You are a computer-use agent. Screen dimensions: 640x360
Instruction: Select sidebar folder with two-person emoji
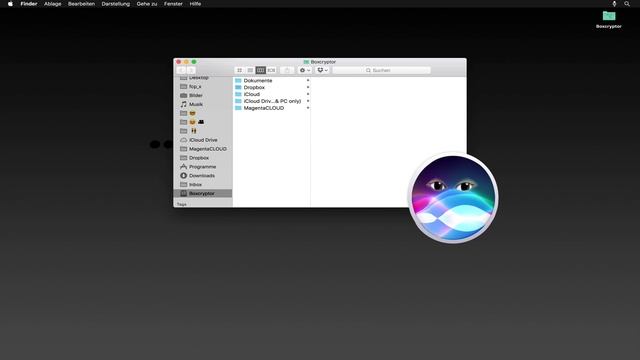[203, 131]
